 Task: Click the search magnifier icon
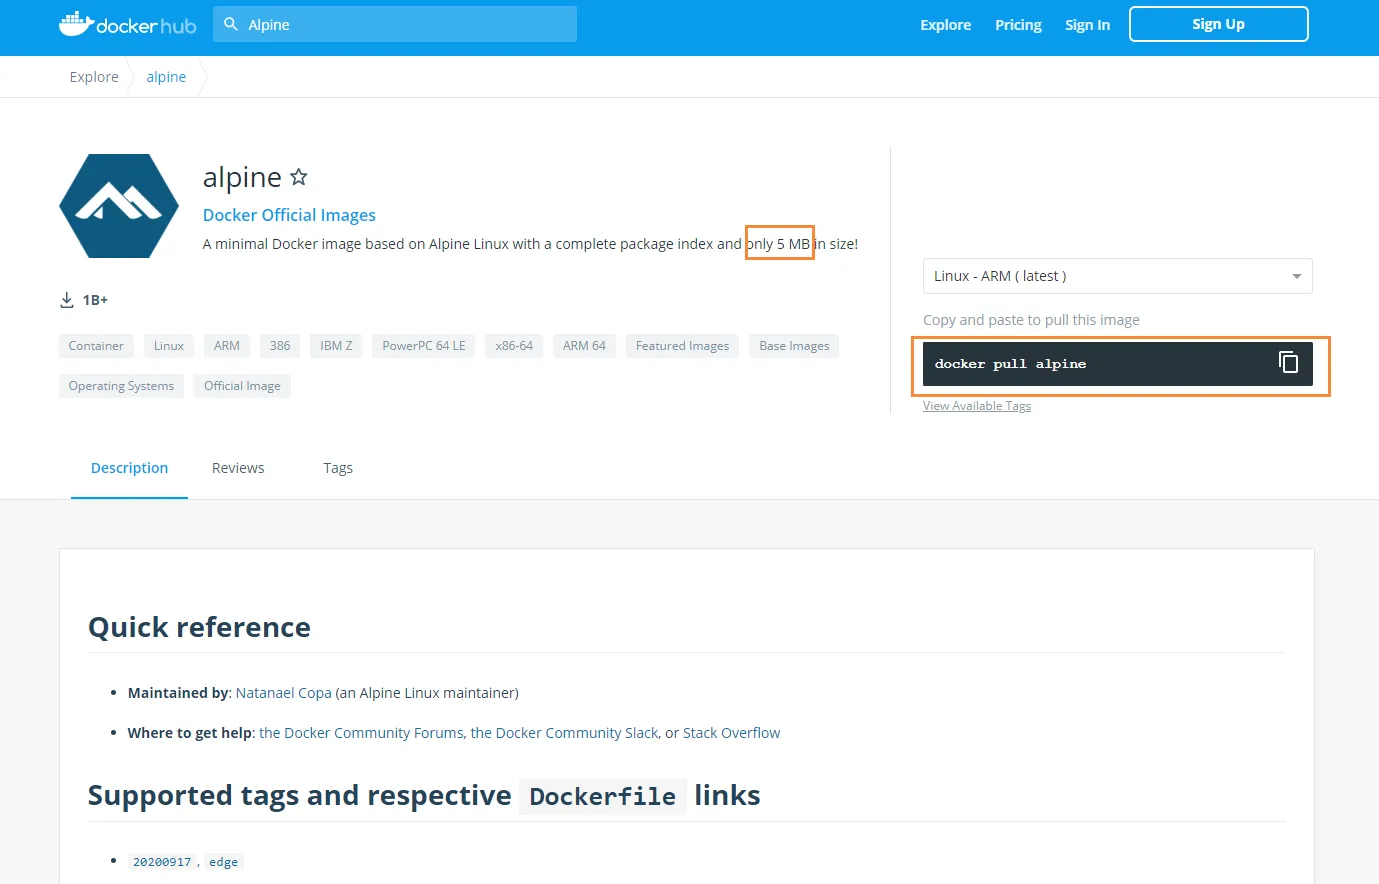(231, 24)
